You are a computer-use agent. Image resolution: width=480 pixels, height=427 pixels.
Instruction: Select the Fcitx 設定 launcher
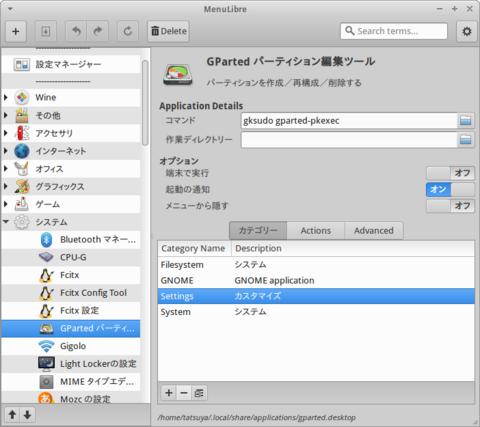(x=71, y=311)
